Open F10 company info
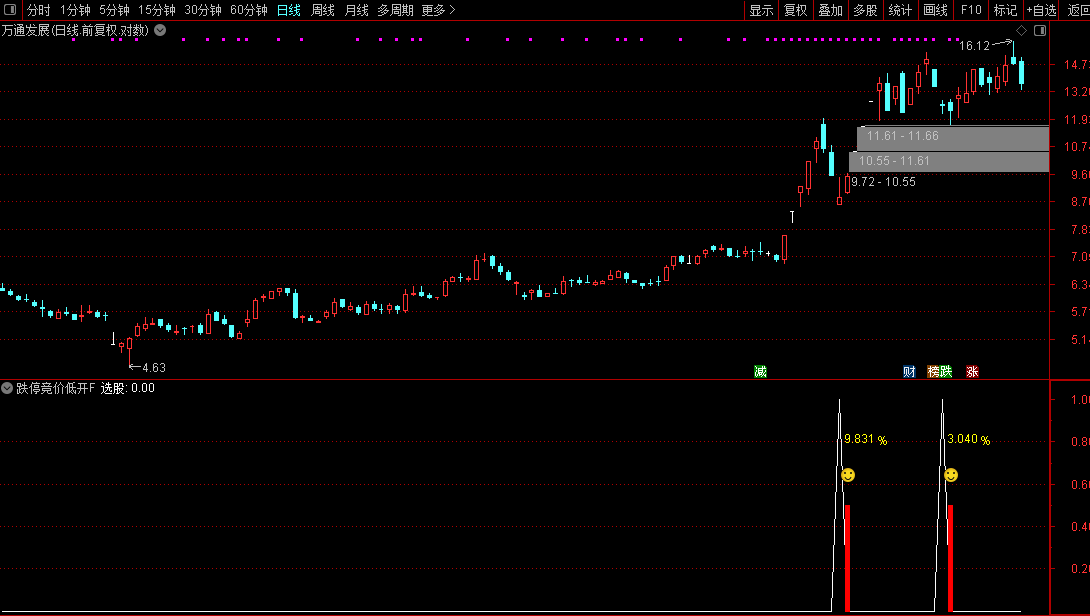Screen dimensions: 1090x616 pyautogui.click(x=971, y=10)
